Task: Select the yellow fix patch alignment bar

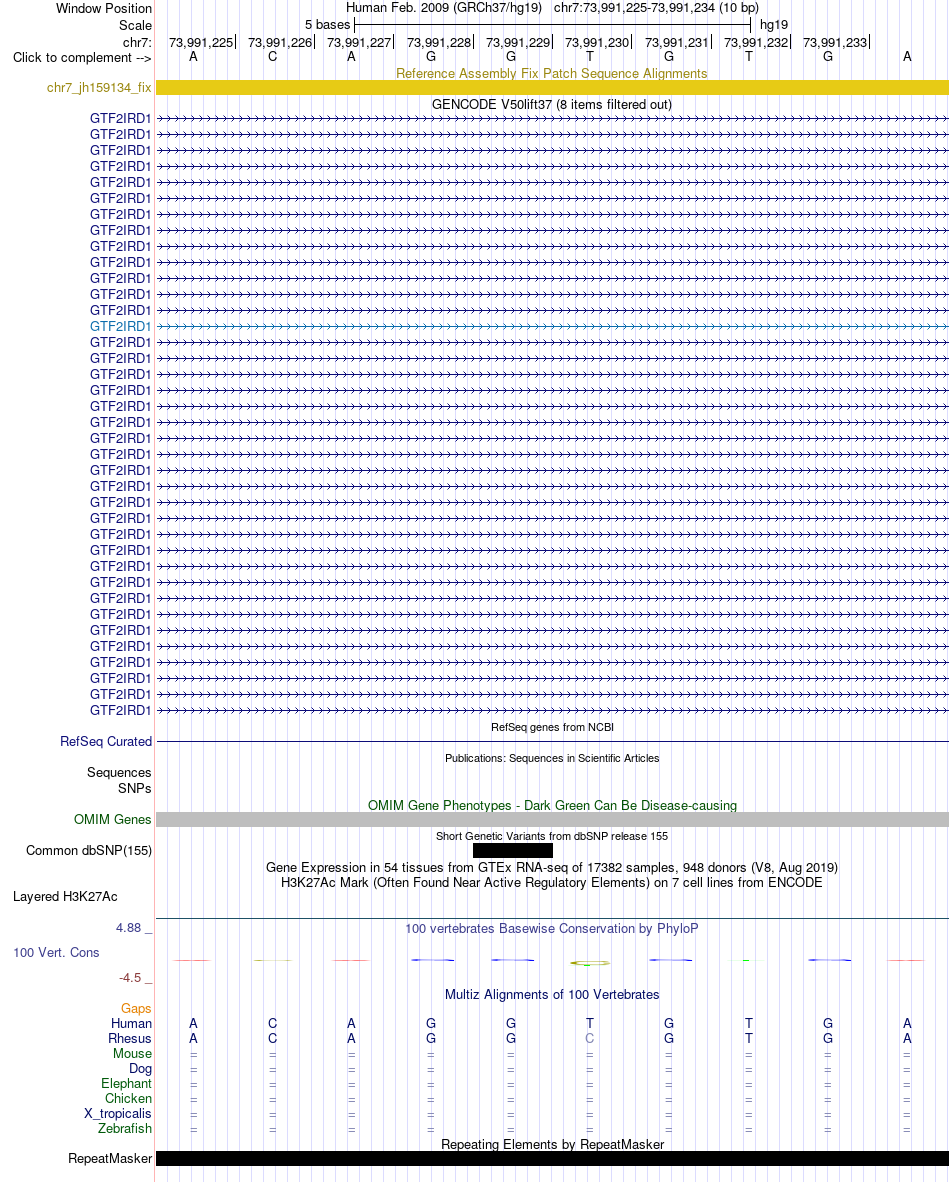Action: click(x=552, y=87)
